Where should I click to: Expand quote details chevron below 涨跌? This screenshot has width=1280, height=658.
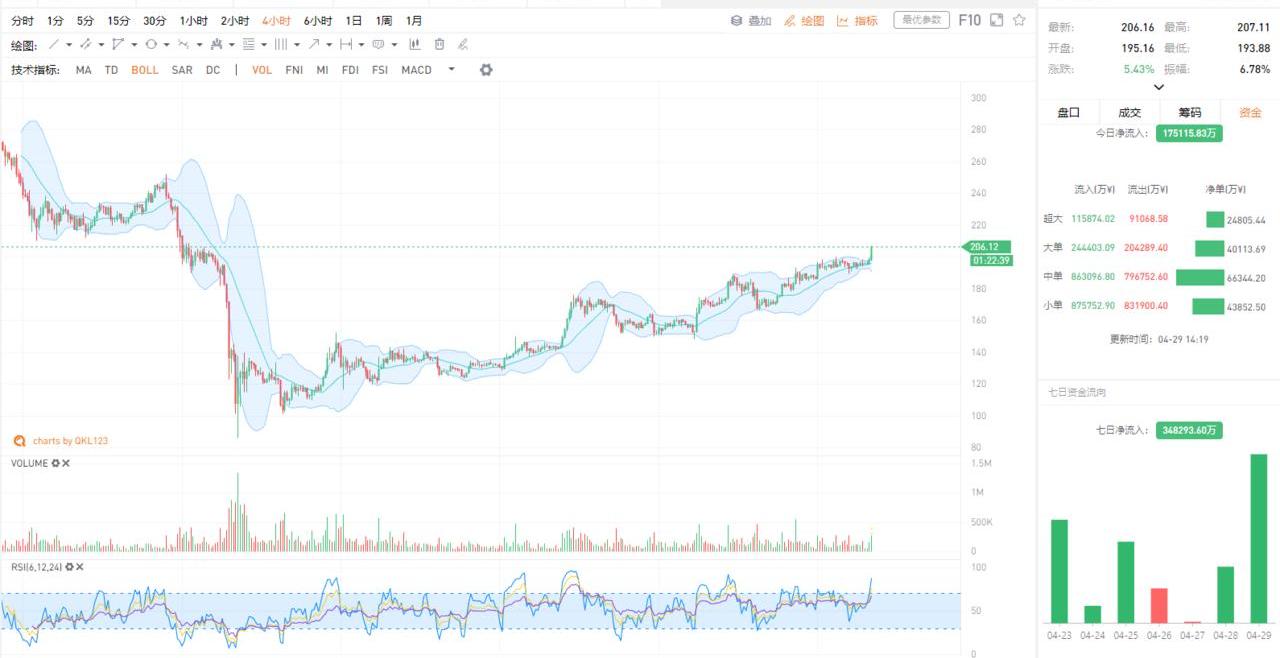[x=1159, y=87]
